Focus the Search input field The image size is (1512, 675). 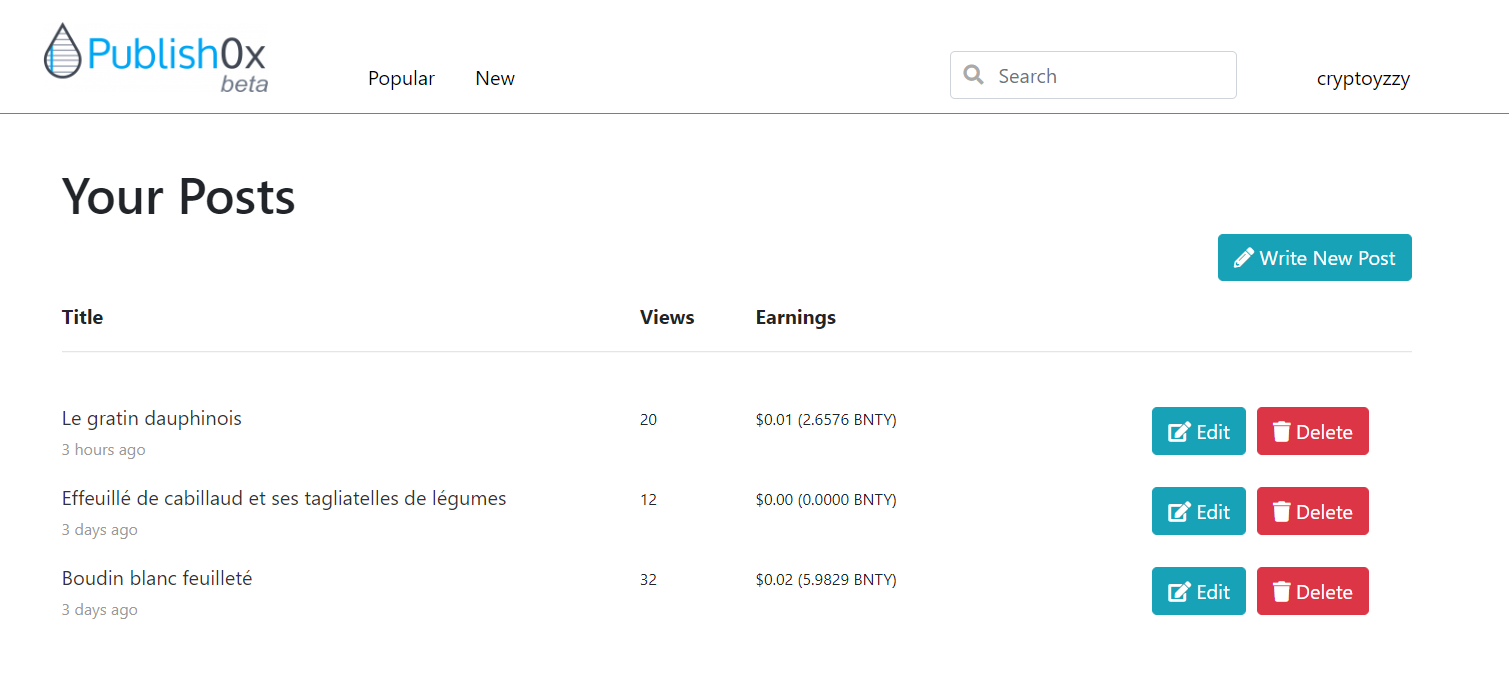point(1093,75)
